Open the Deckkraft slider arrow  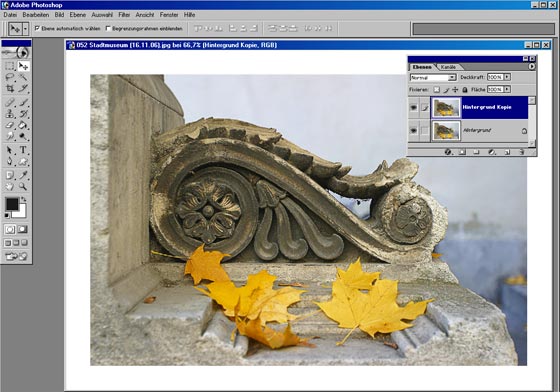click(x=507, y=77)
